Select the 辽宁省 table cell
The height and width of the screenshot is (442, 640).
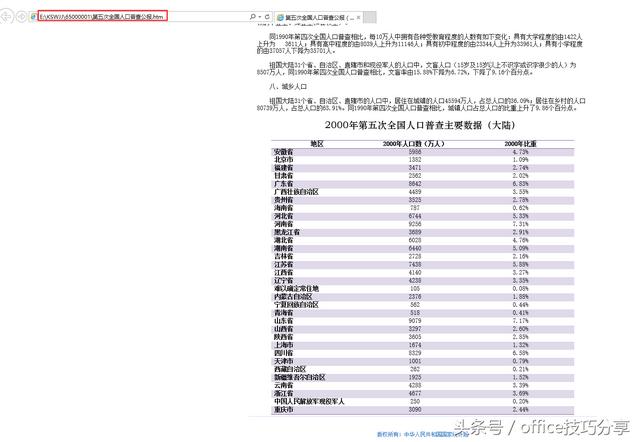[283, 281]
